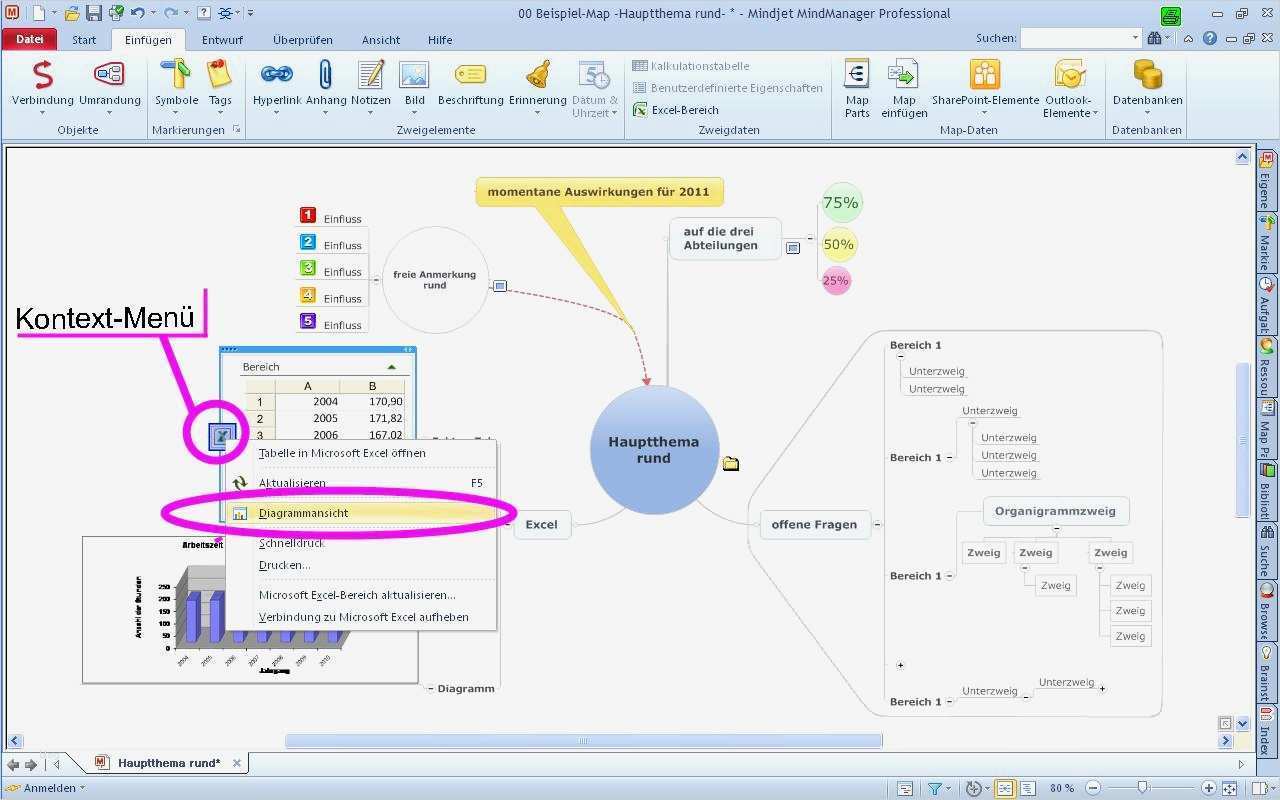Collapse the ribbon with the chevron arrow
This screenshot has height=800, width=1280.
coord(1186,39)
